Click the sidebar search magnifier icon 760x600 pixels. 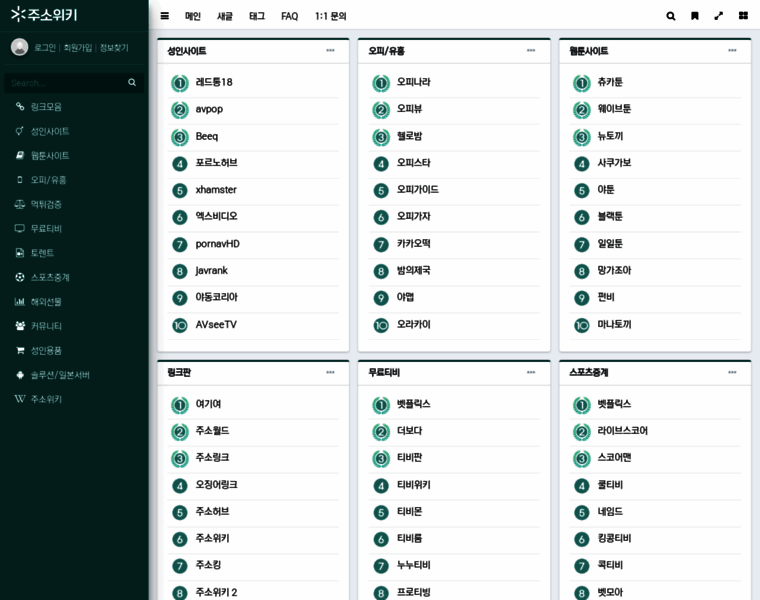pyautogui.click(x=132, y=82)
